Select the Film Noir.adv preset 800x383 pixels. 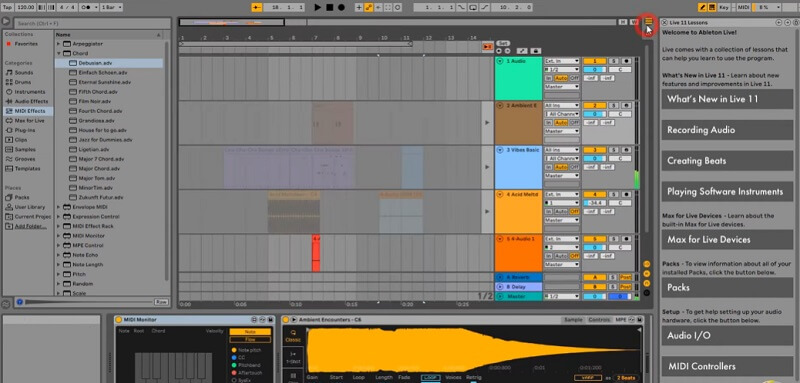pos(95,101)
